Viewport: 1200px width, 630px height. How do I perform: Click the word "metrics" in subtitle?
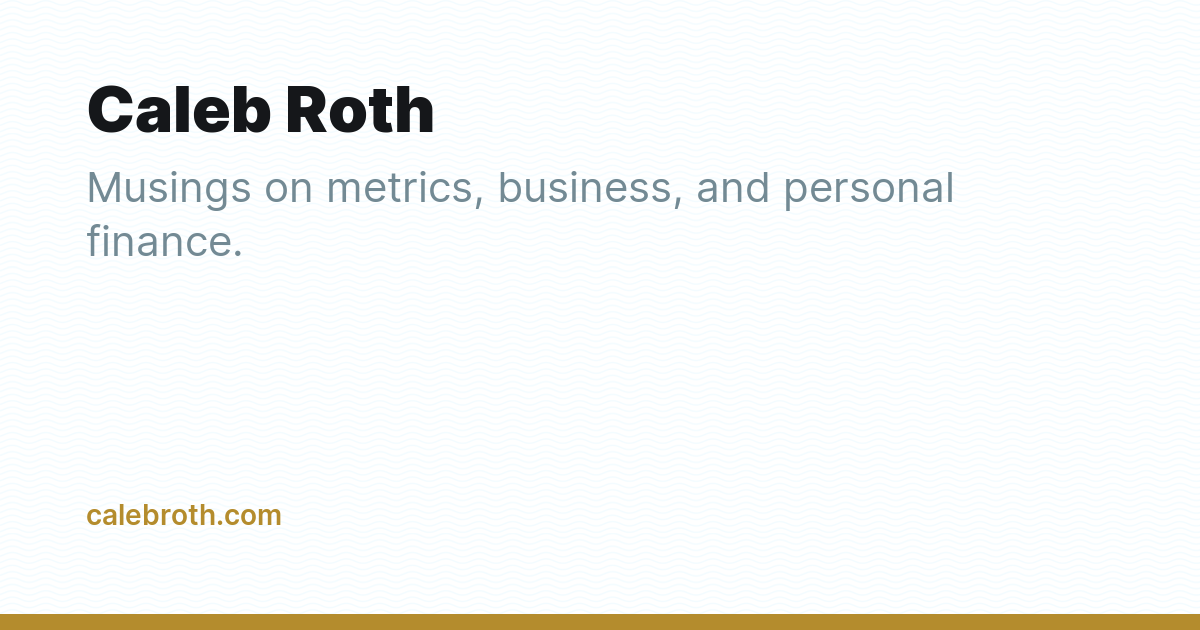(406, 188)
